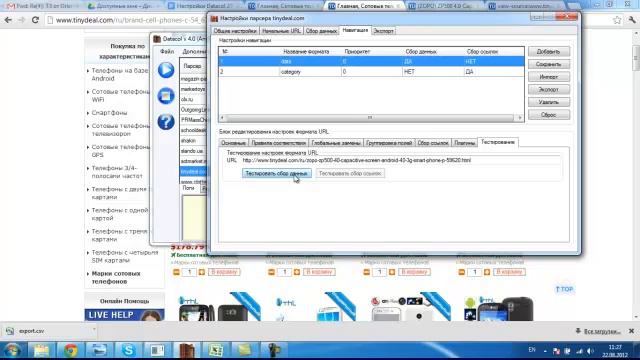640x360 pixels.
Task: Click the Chrome back arrow
Action: pyautogui.click(x=8, y=20)
